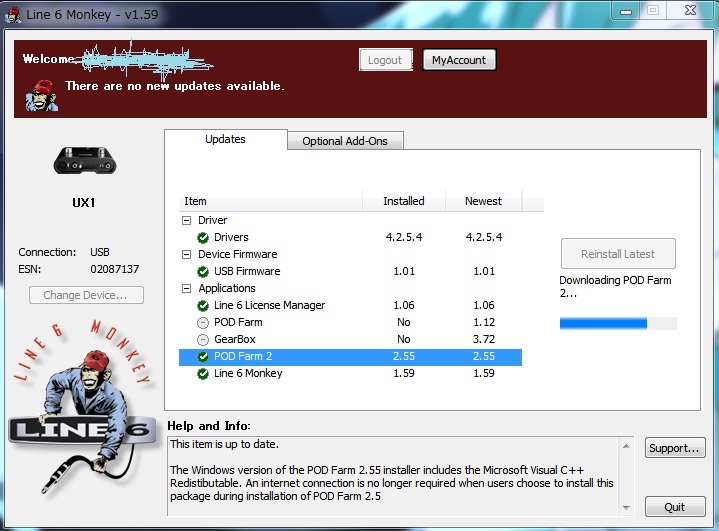Click the Line 6 Monkey mascot logo
719x531 pixels.
click(83, 408)
